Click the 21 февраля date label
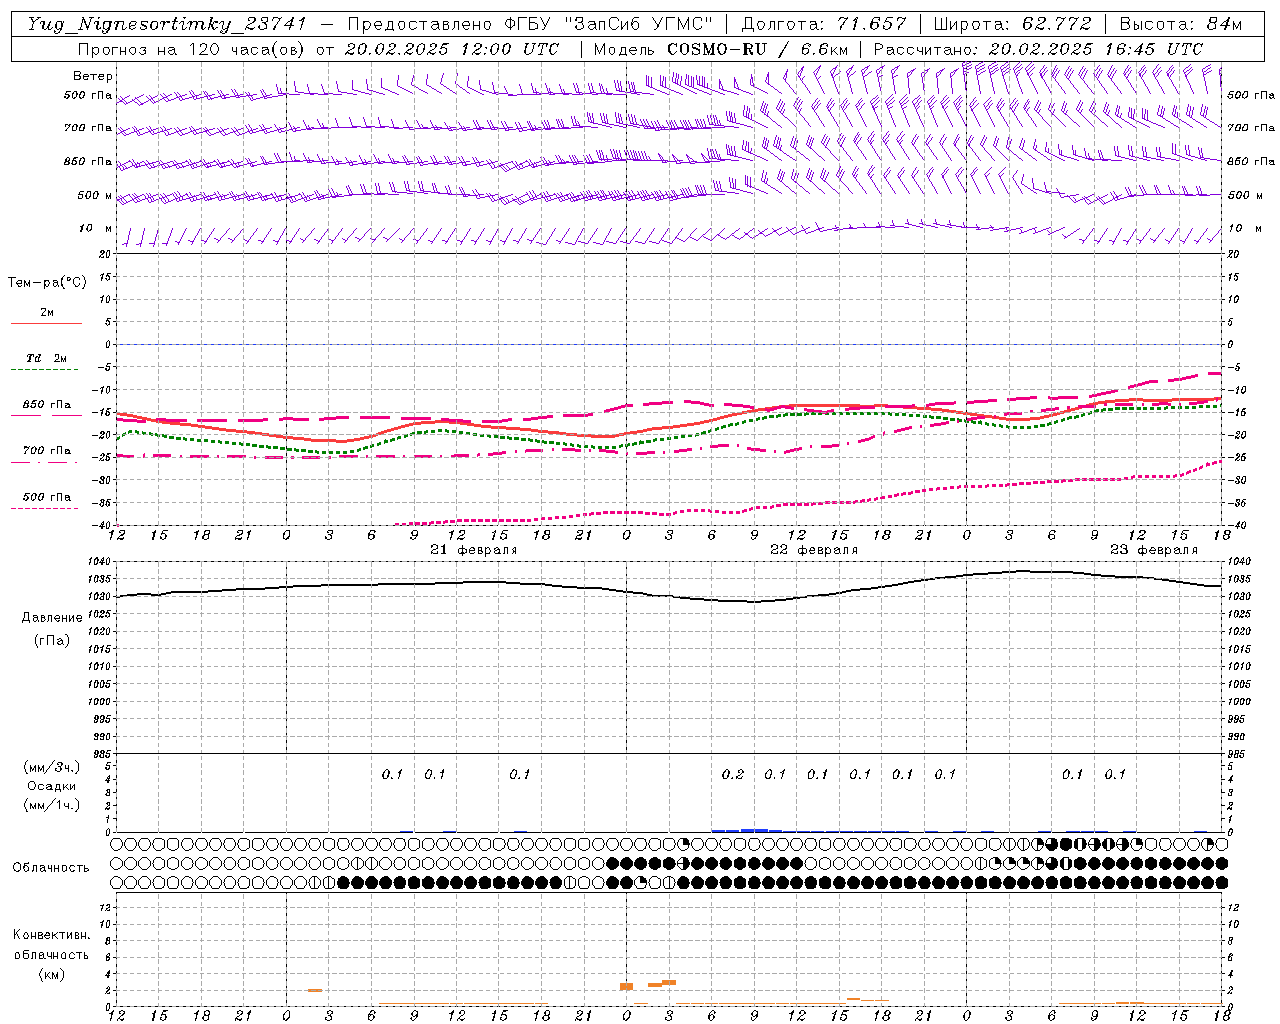Image resolution: width=1280 pixels, height=1024 pixels. [x=474, y=550]
